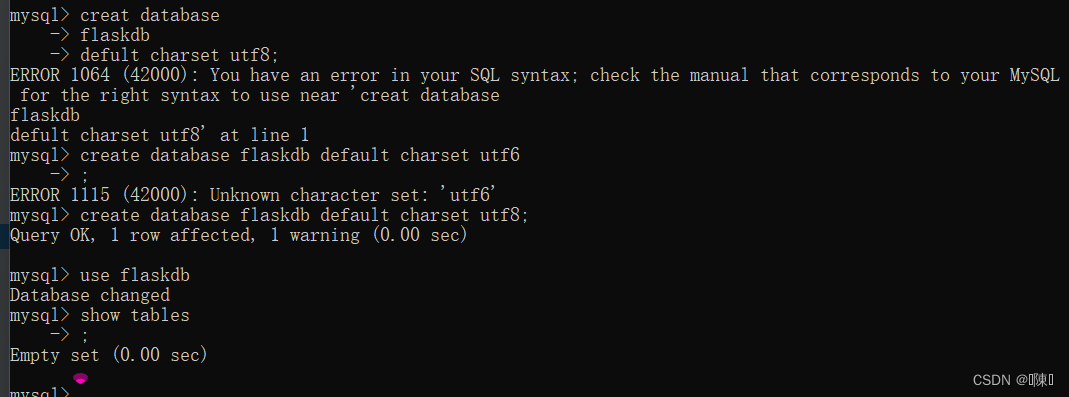Click the semicolon continuation line below show tables
Screen dimensions: 1069x397
tap(70, 335)
